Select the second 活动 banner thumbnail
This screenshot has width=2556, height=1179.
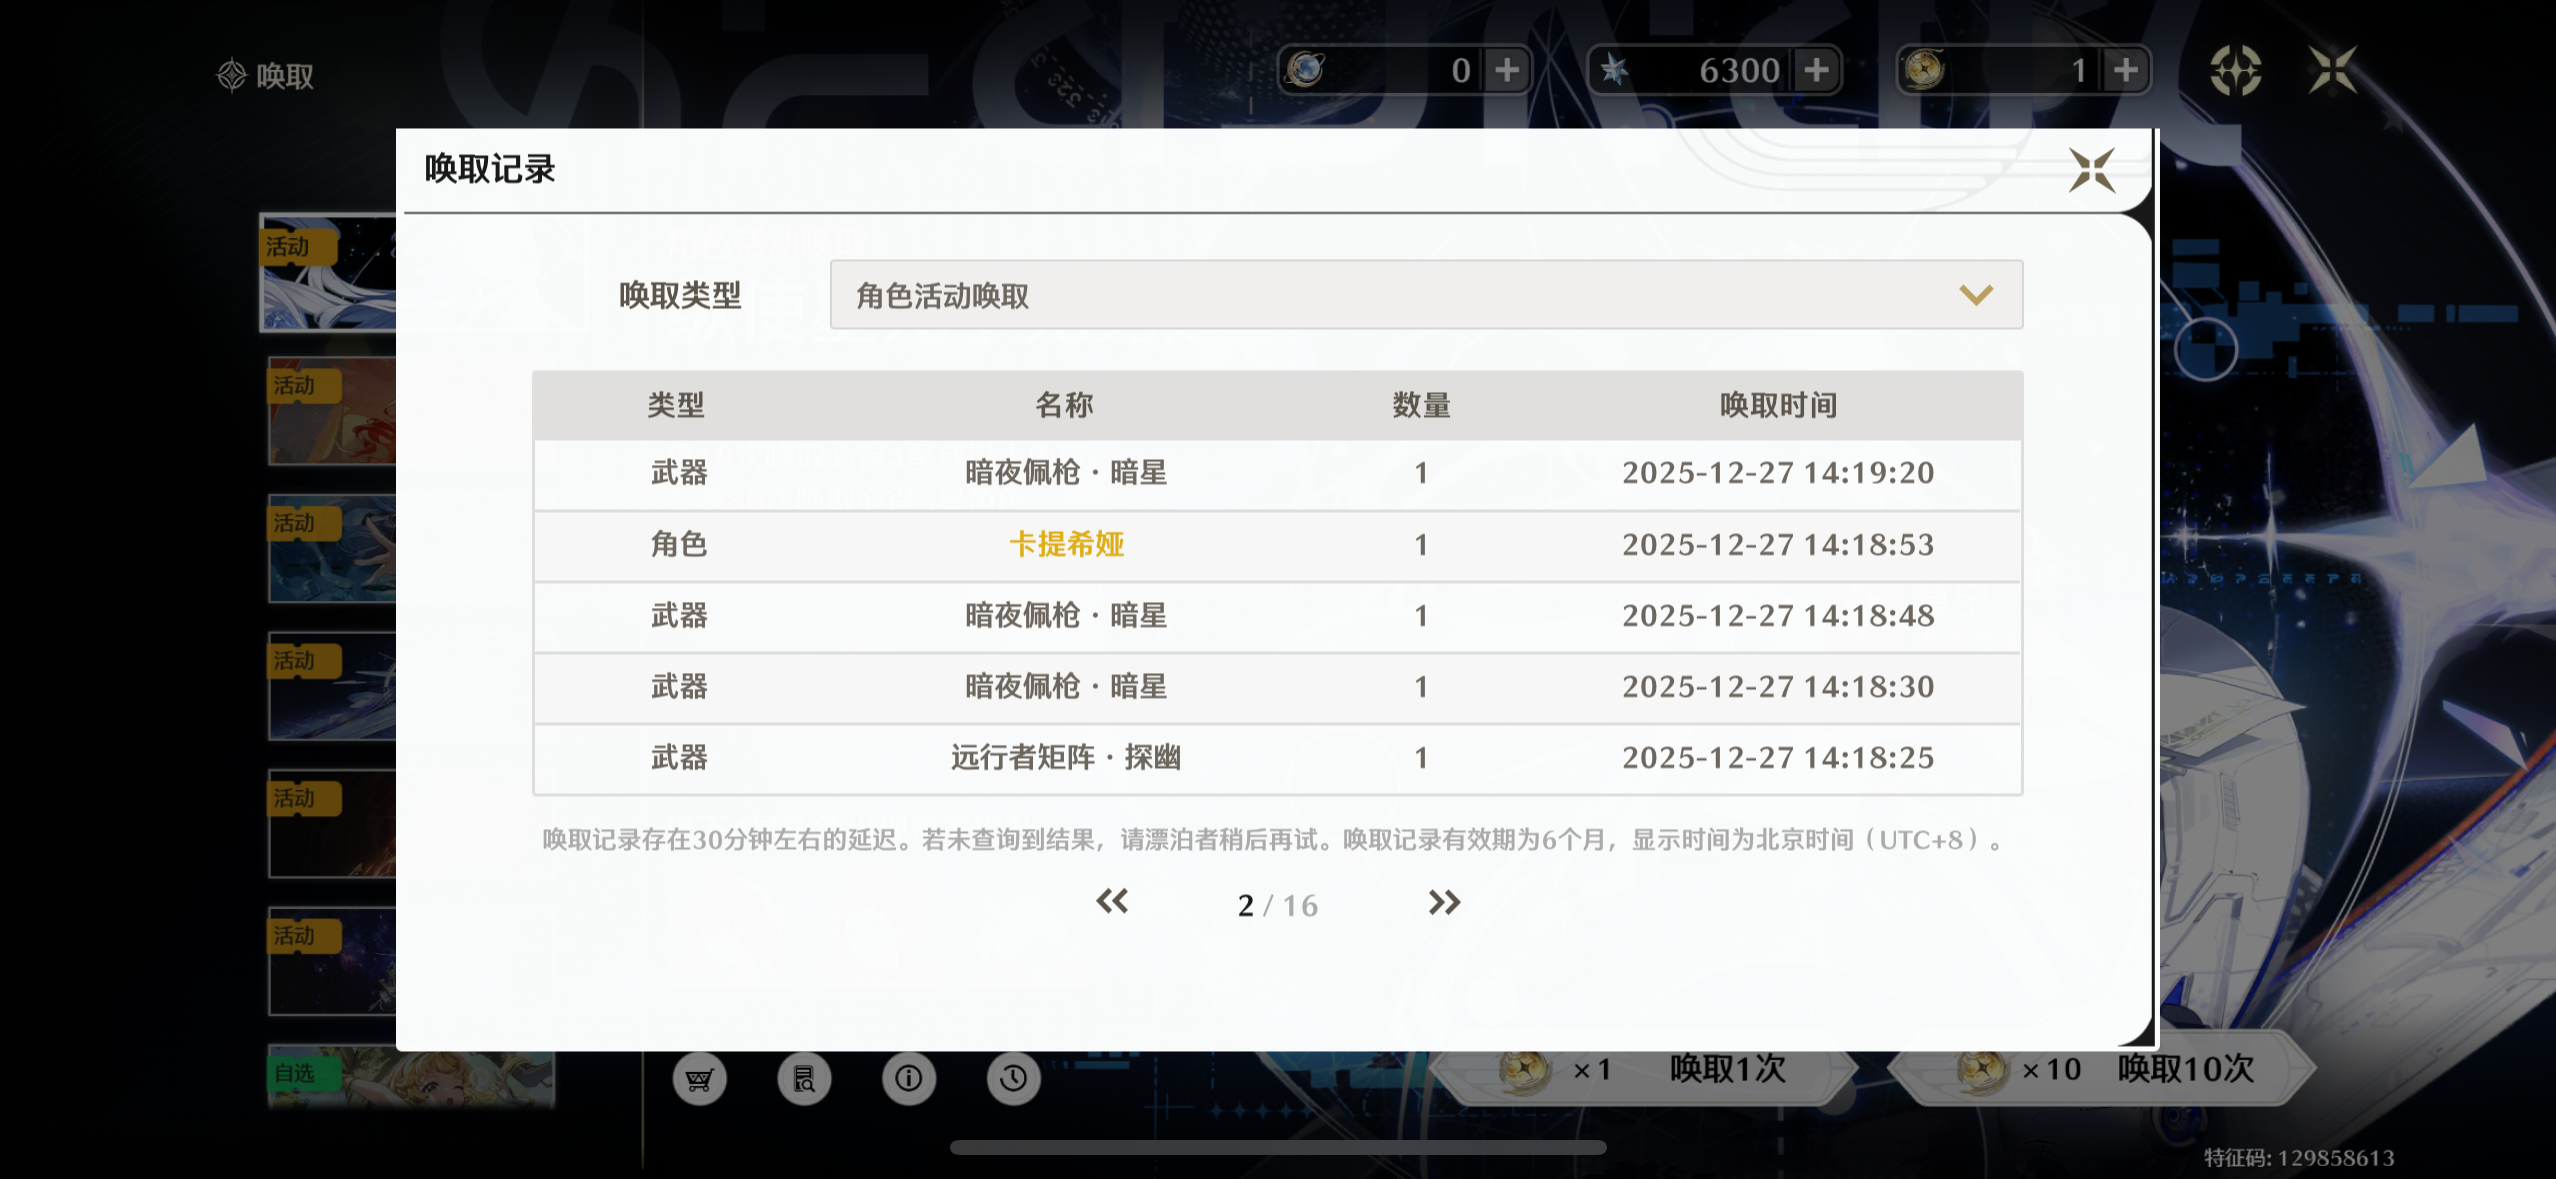point(332,411)
